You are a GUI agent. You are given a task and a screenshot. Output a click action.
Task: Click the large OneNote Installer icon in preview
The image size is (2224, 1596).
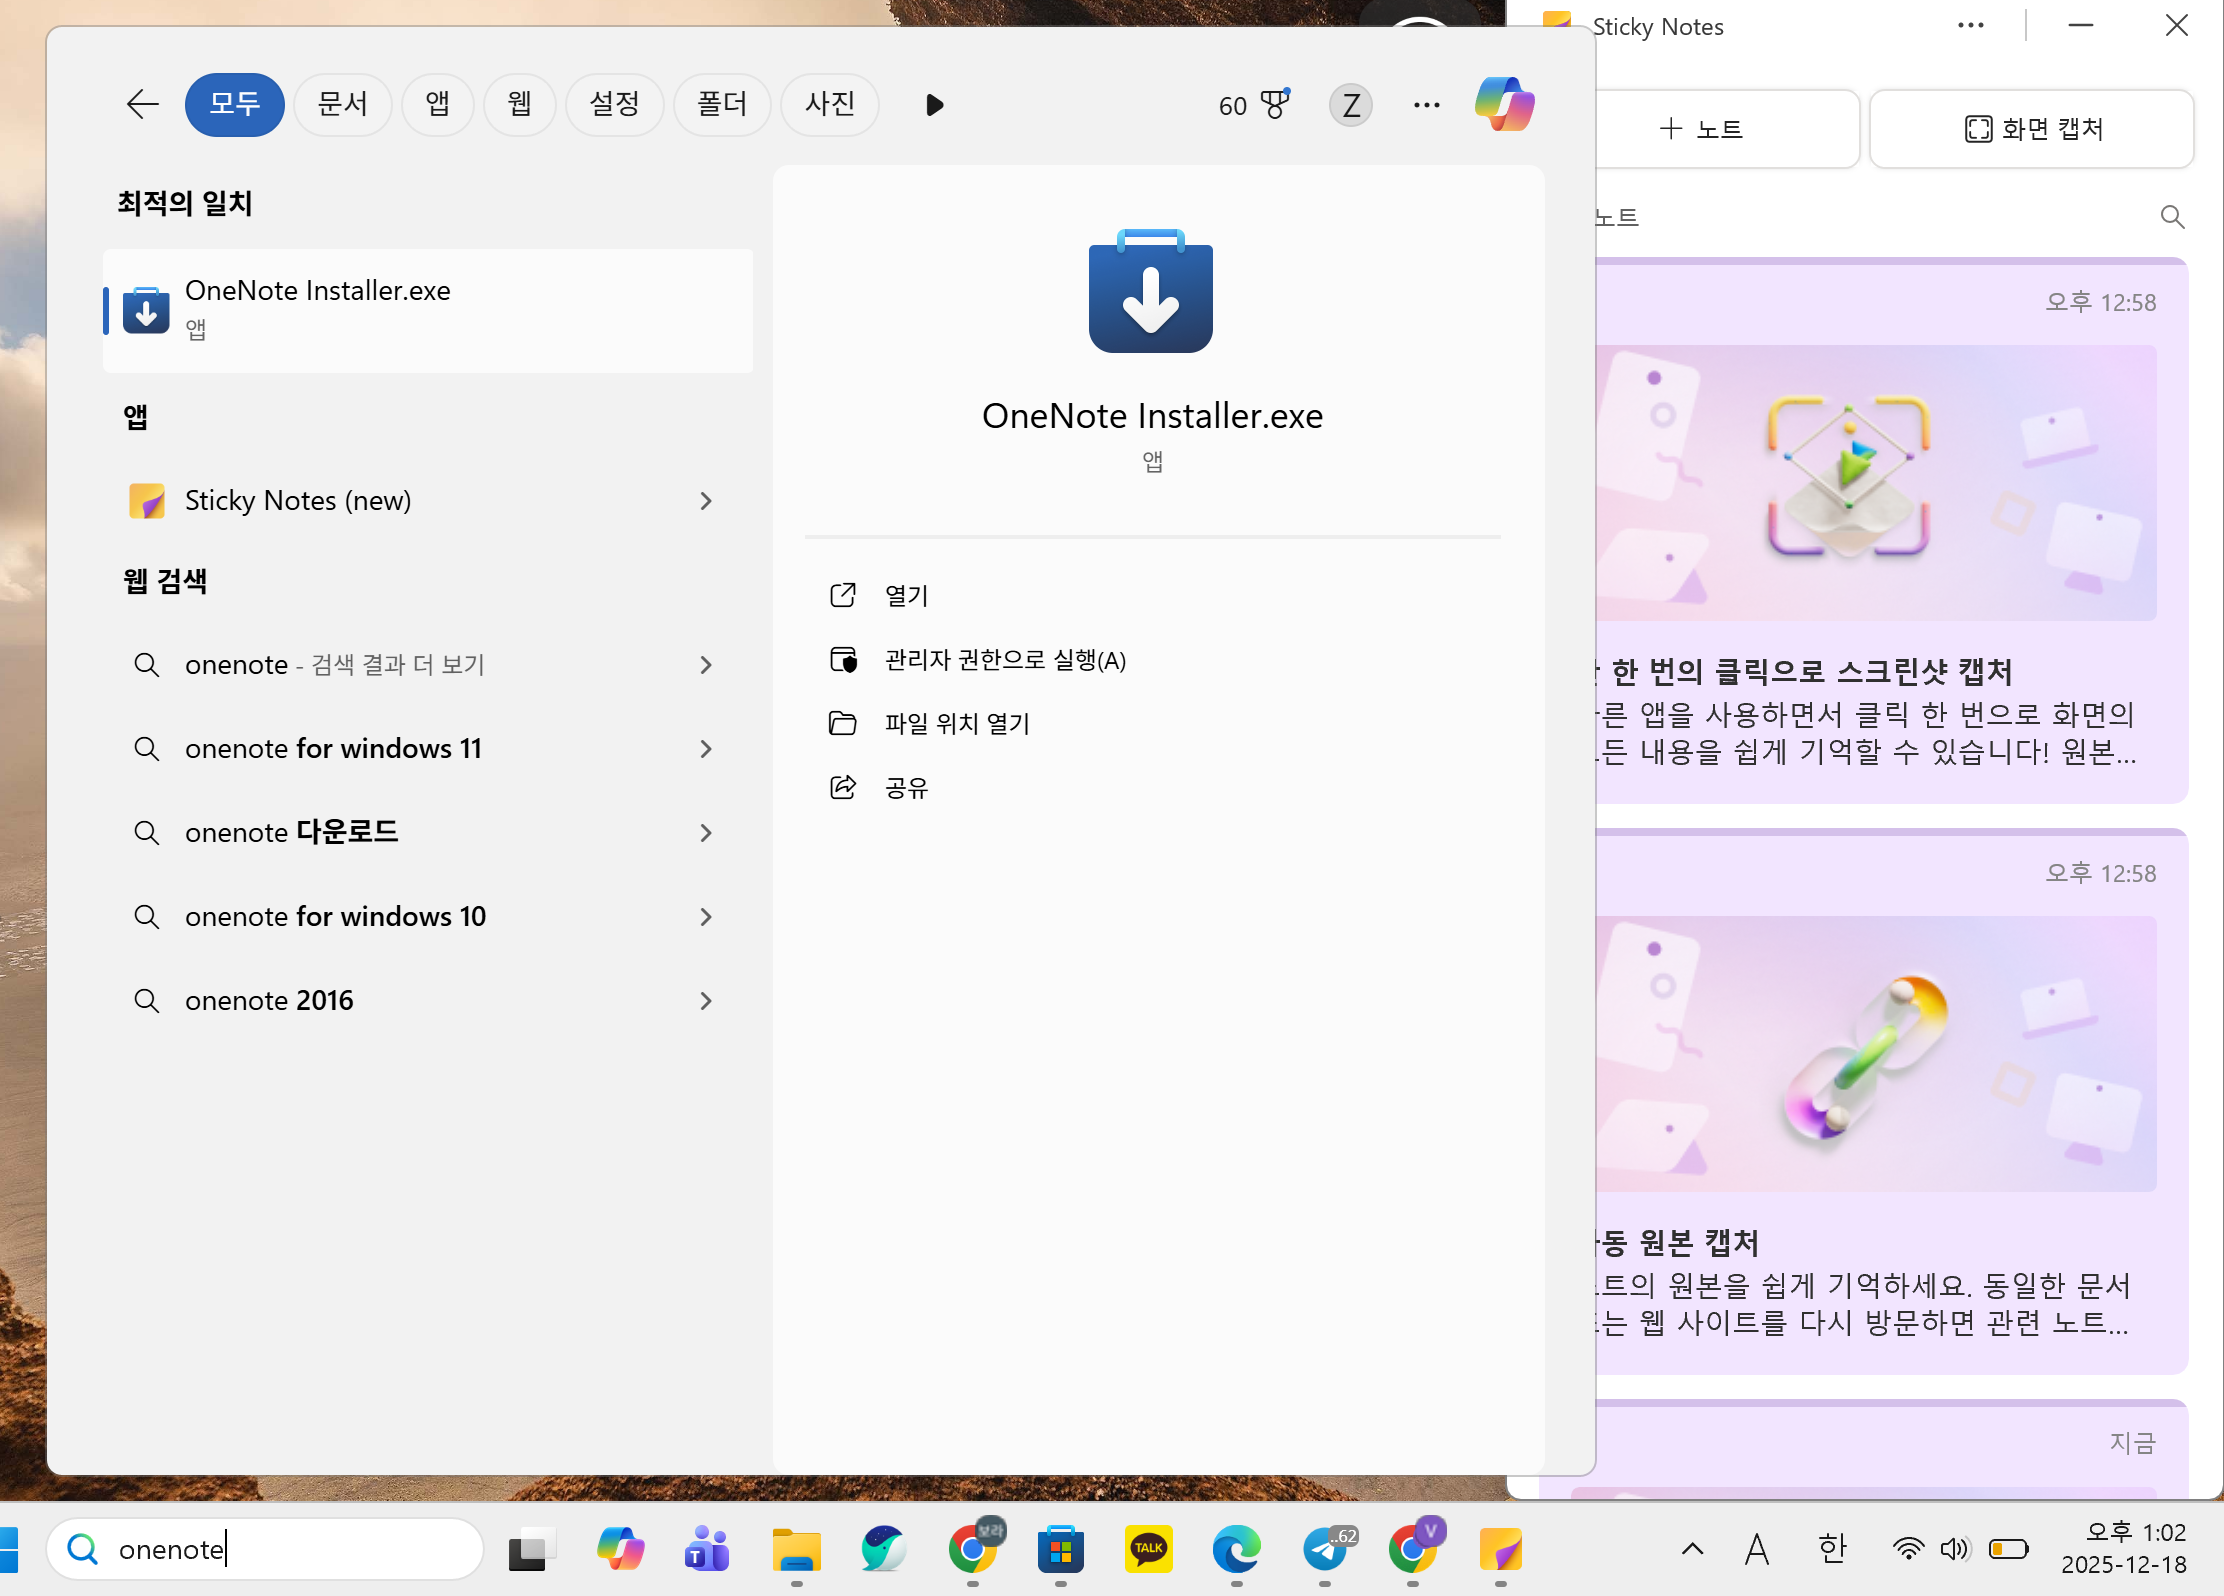1151,291
